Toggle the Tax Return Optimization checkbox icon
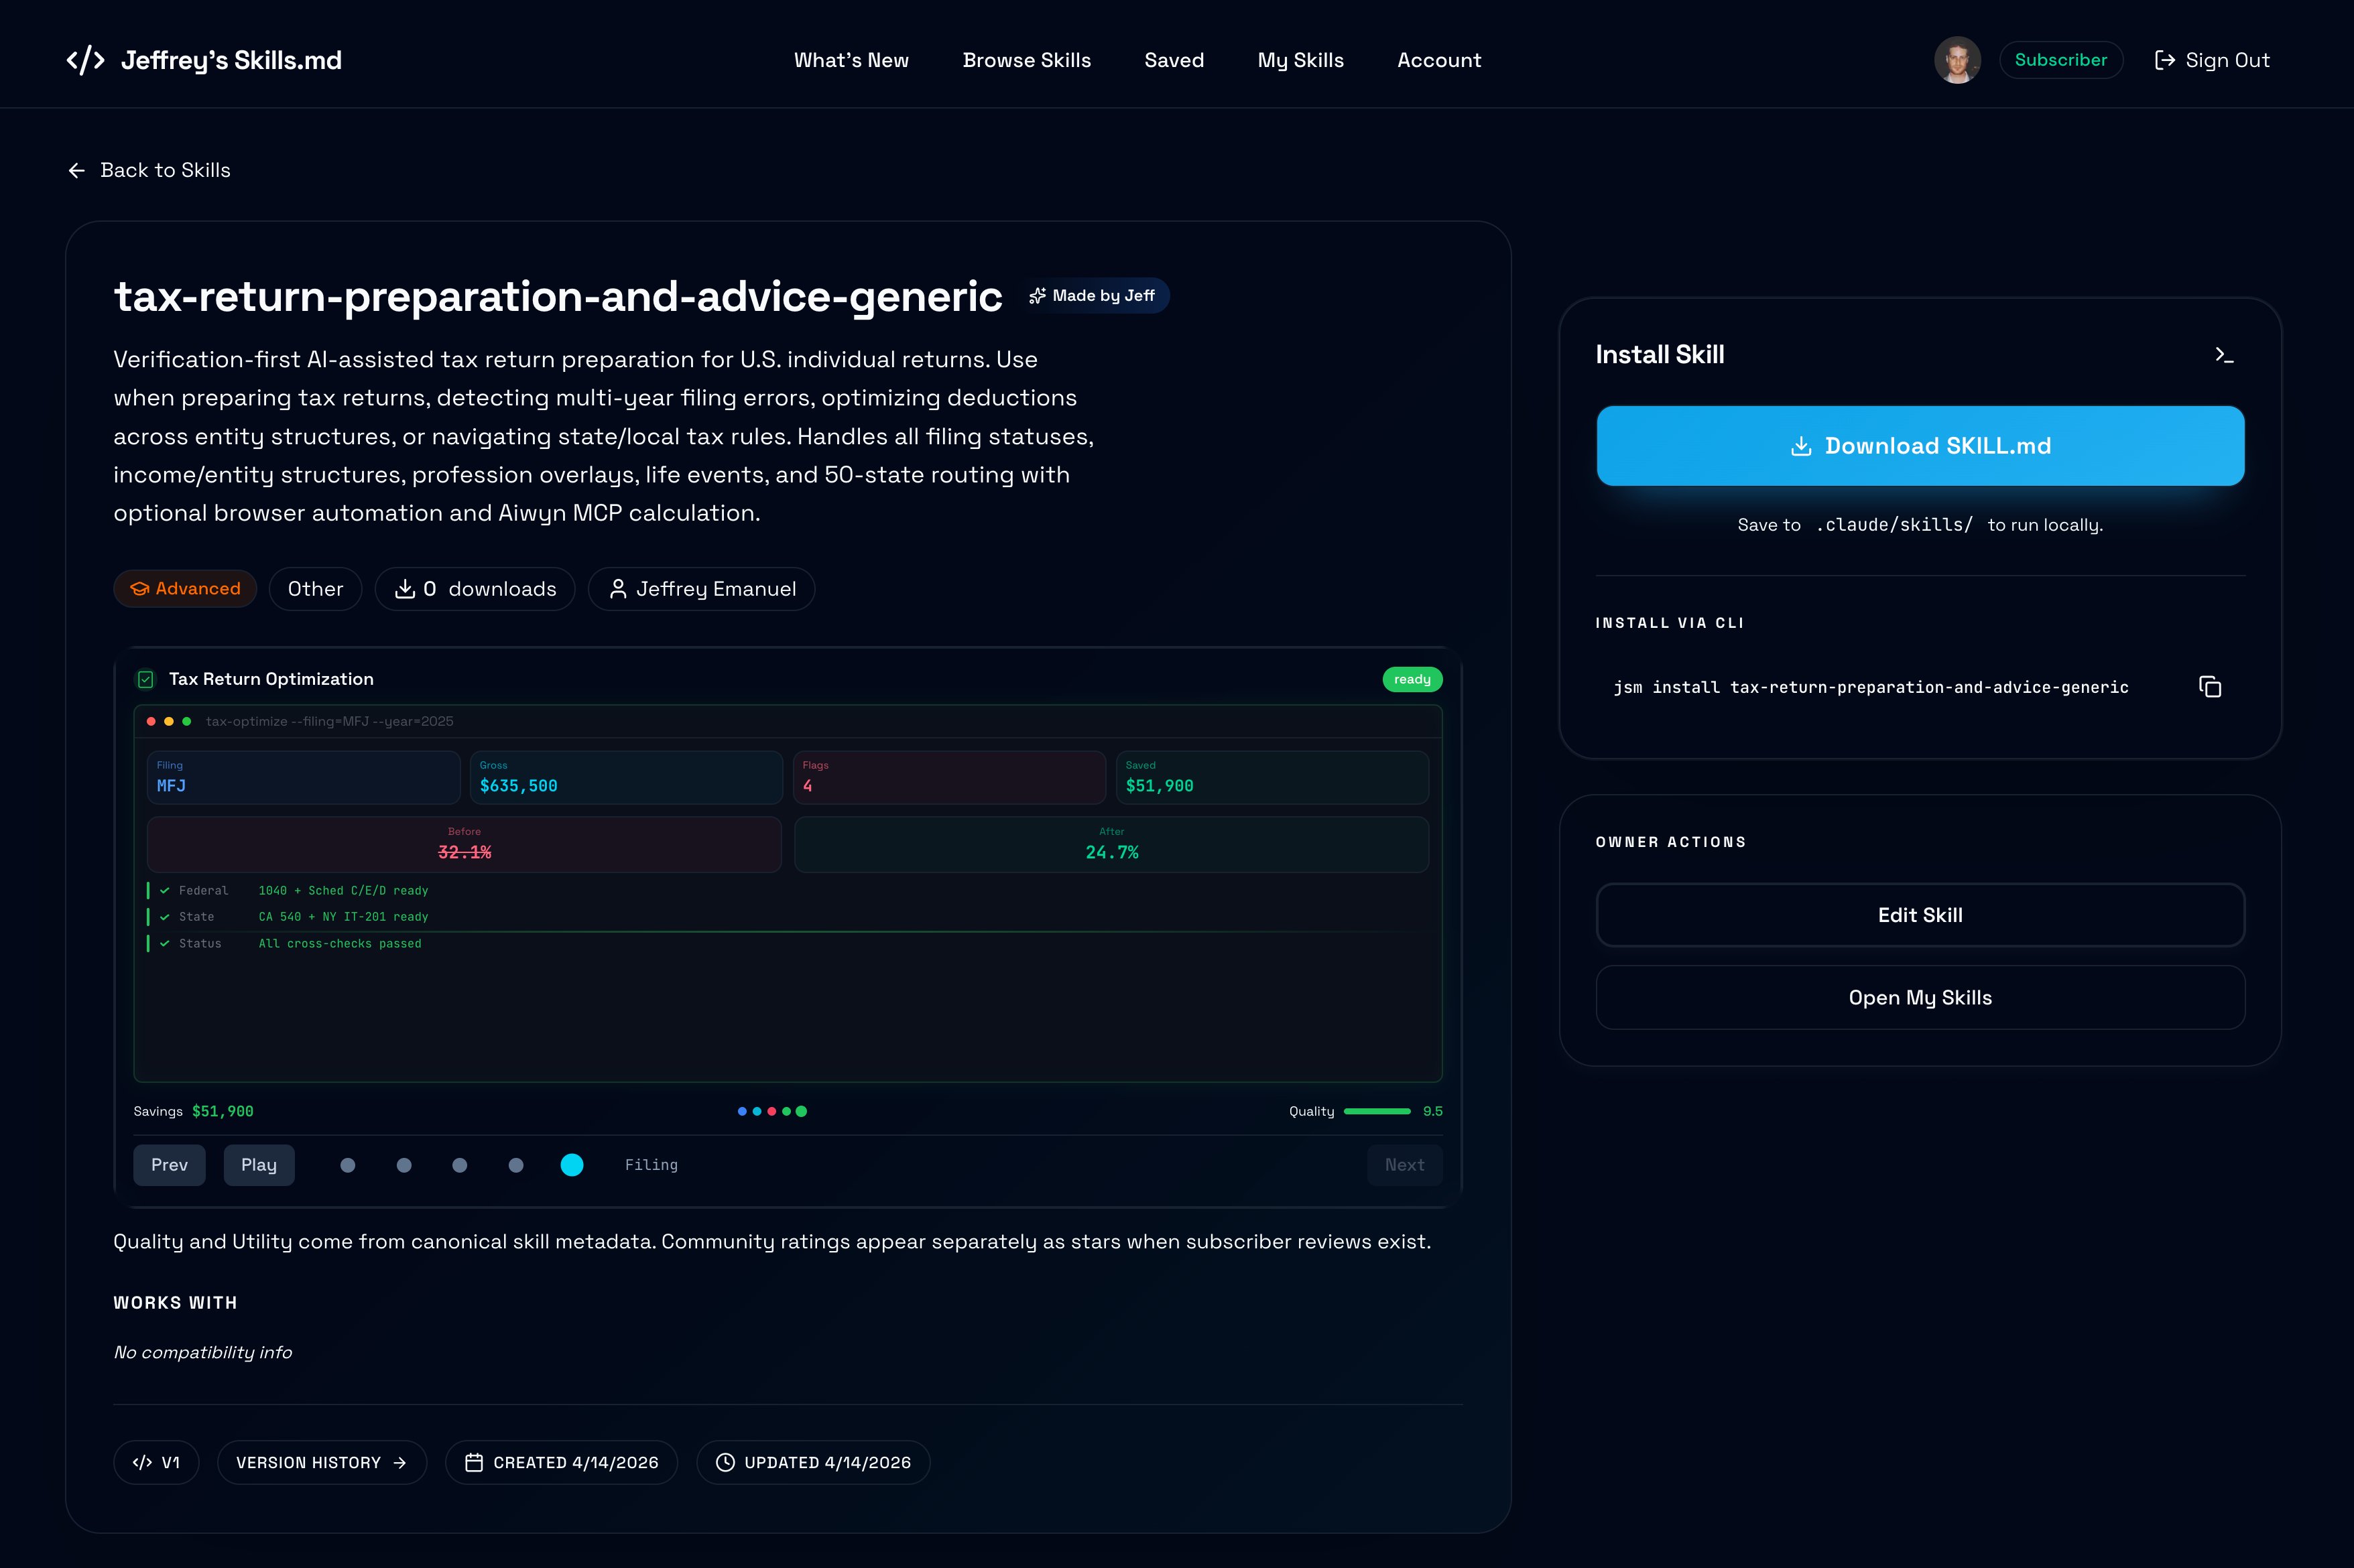Image resolution: width=2354 pixels, height=1568 pixels. (x=146, y=680)
